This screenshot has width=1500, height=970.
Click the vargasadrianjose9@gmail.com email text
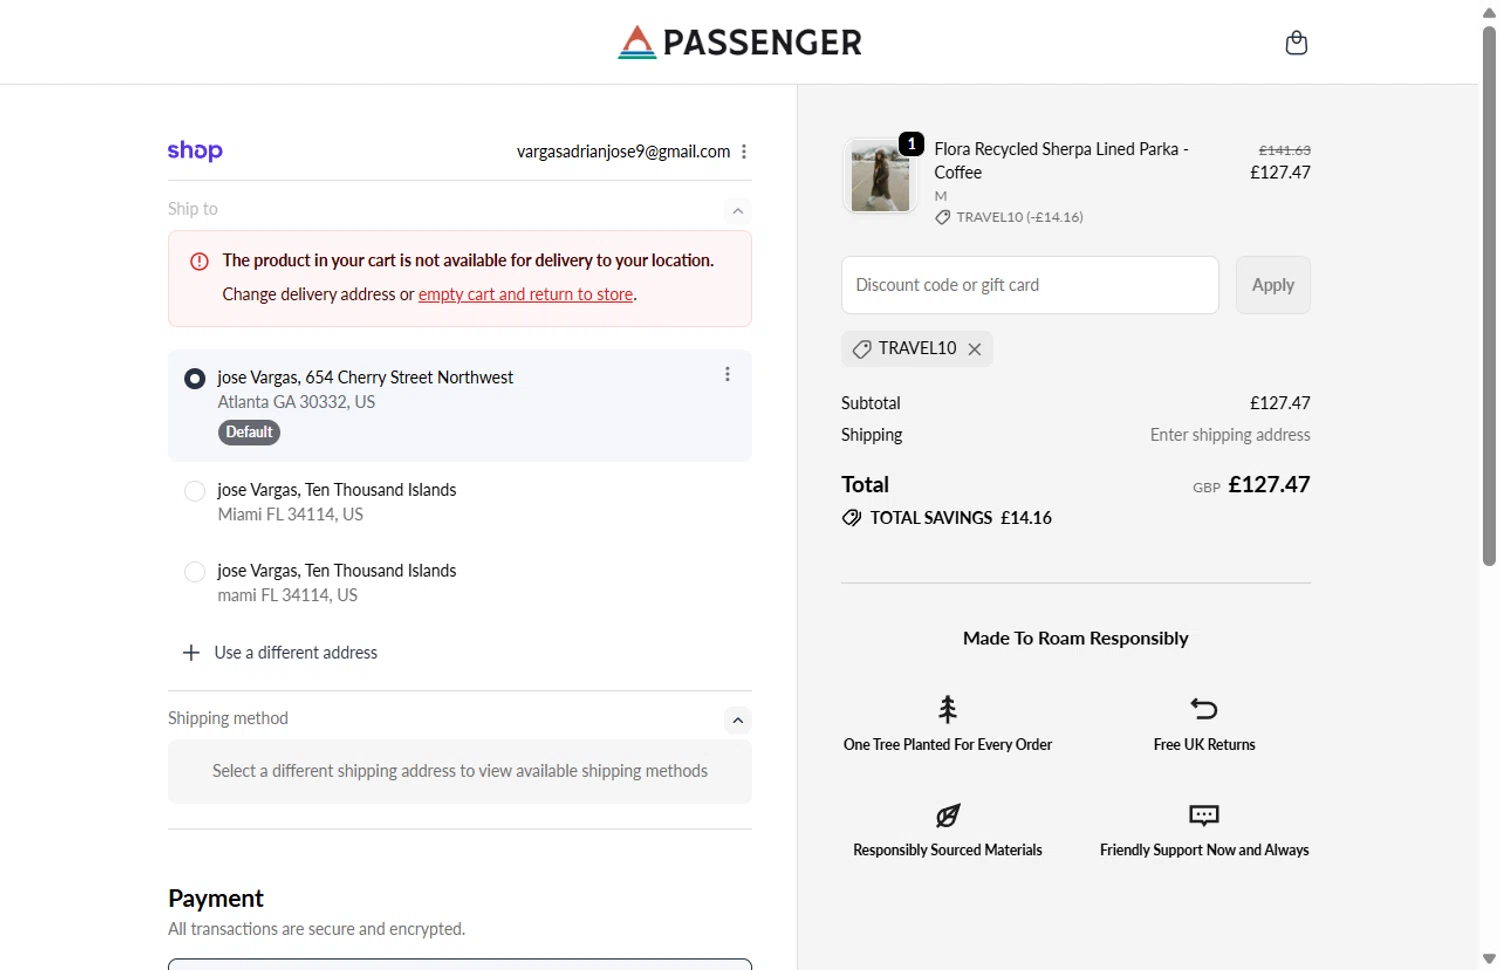point(623,152)
